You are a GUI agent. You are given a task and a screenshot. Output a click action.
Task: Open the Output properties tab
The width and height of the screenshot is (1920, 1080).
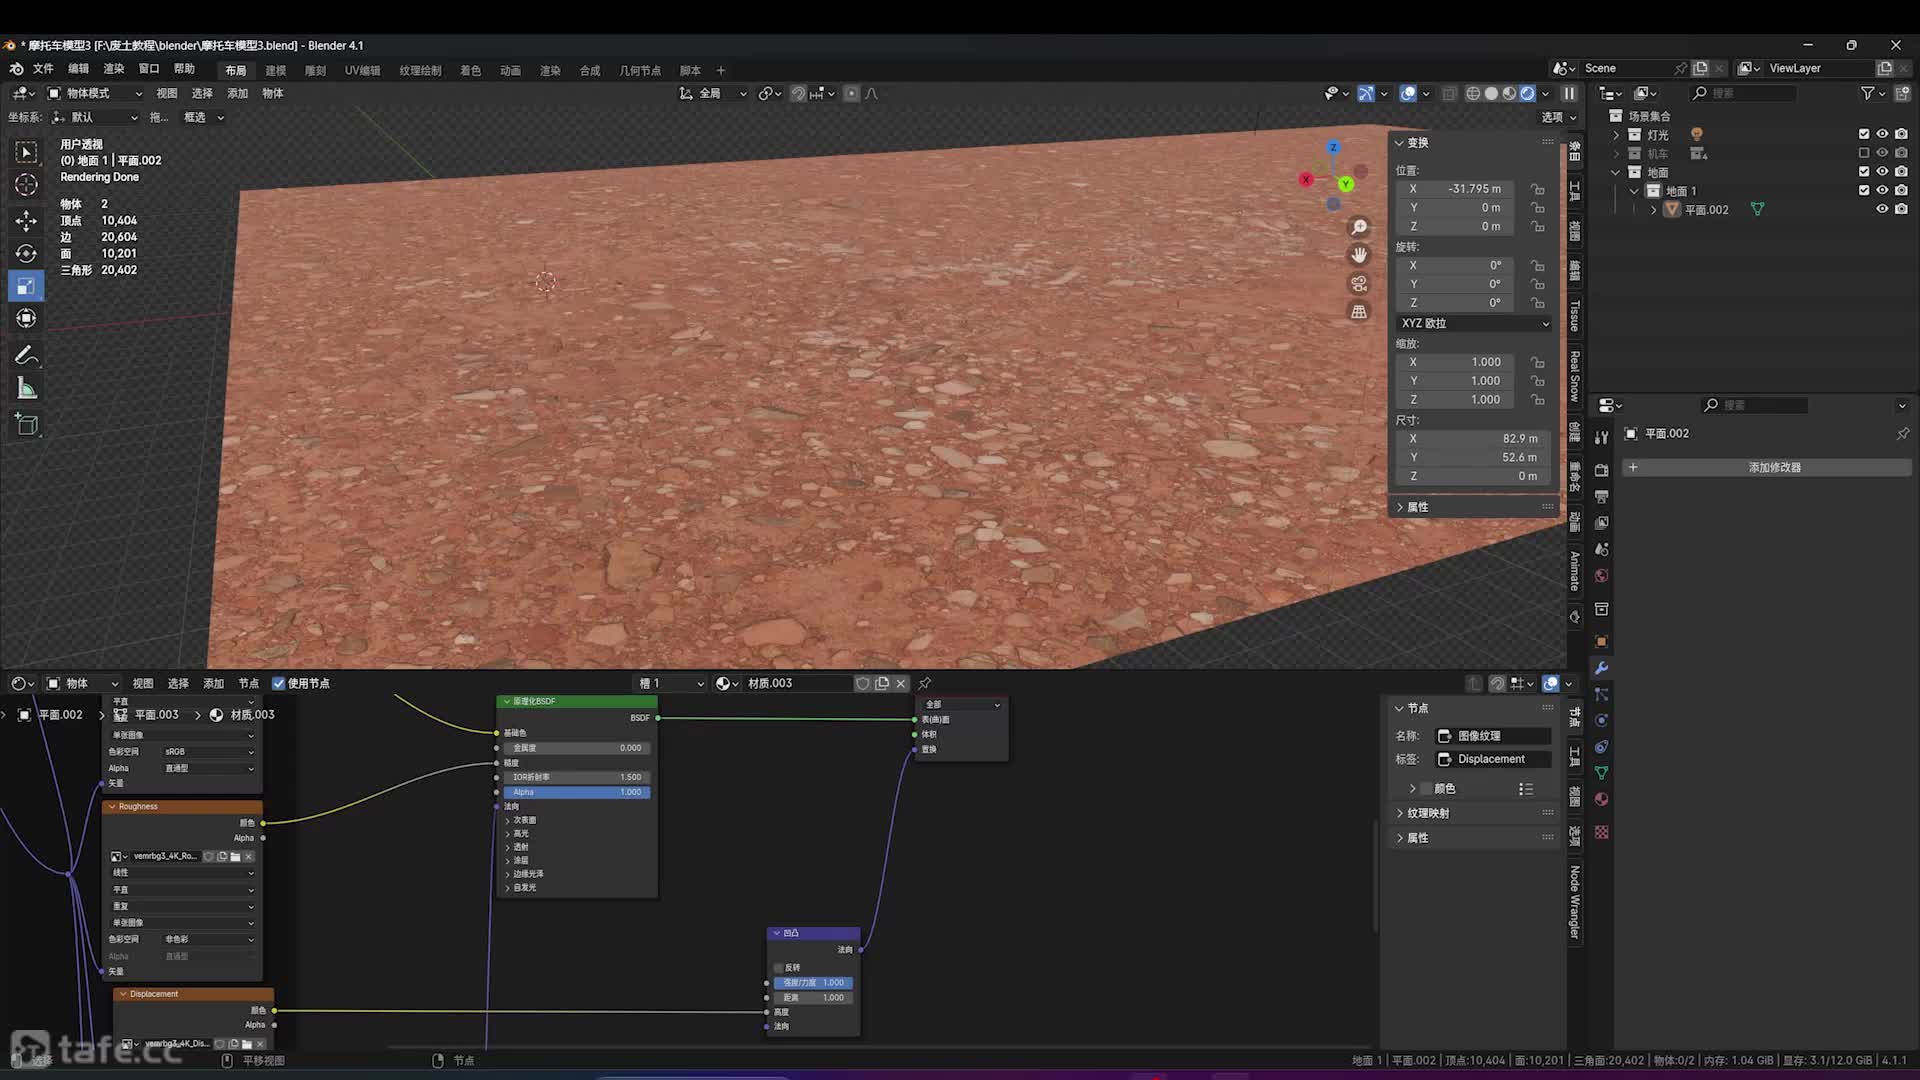[1601, 497]
